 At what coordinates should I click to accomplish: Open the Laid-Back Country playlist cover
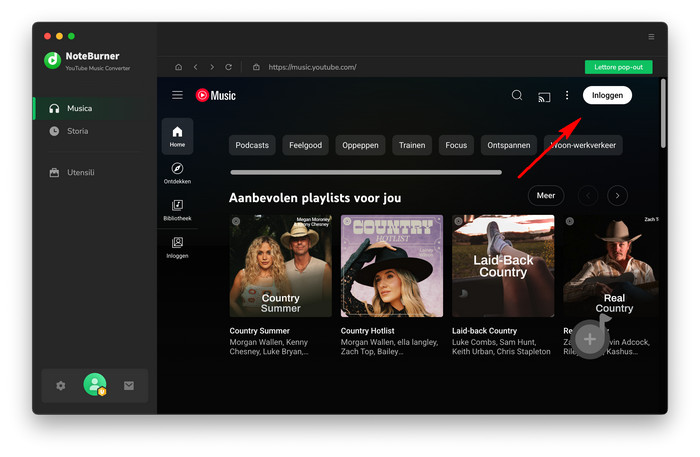point(503,266)
